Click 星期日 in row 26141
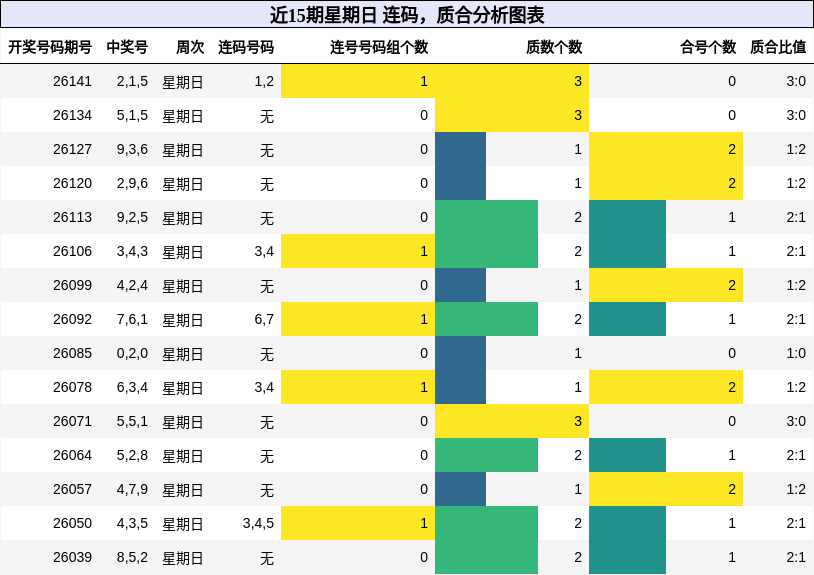Image resolution: width=814 pixels, height=575 pixels. point(183,82)
